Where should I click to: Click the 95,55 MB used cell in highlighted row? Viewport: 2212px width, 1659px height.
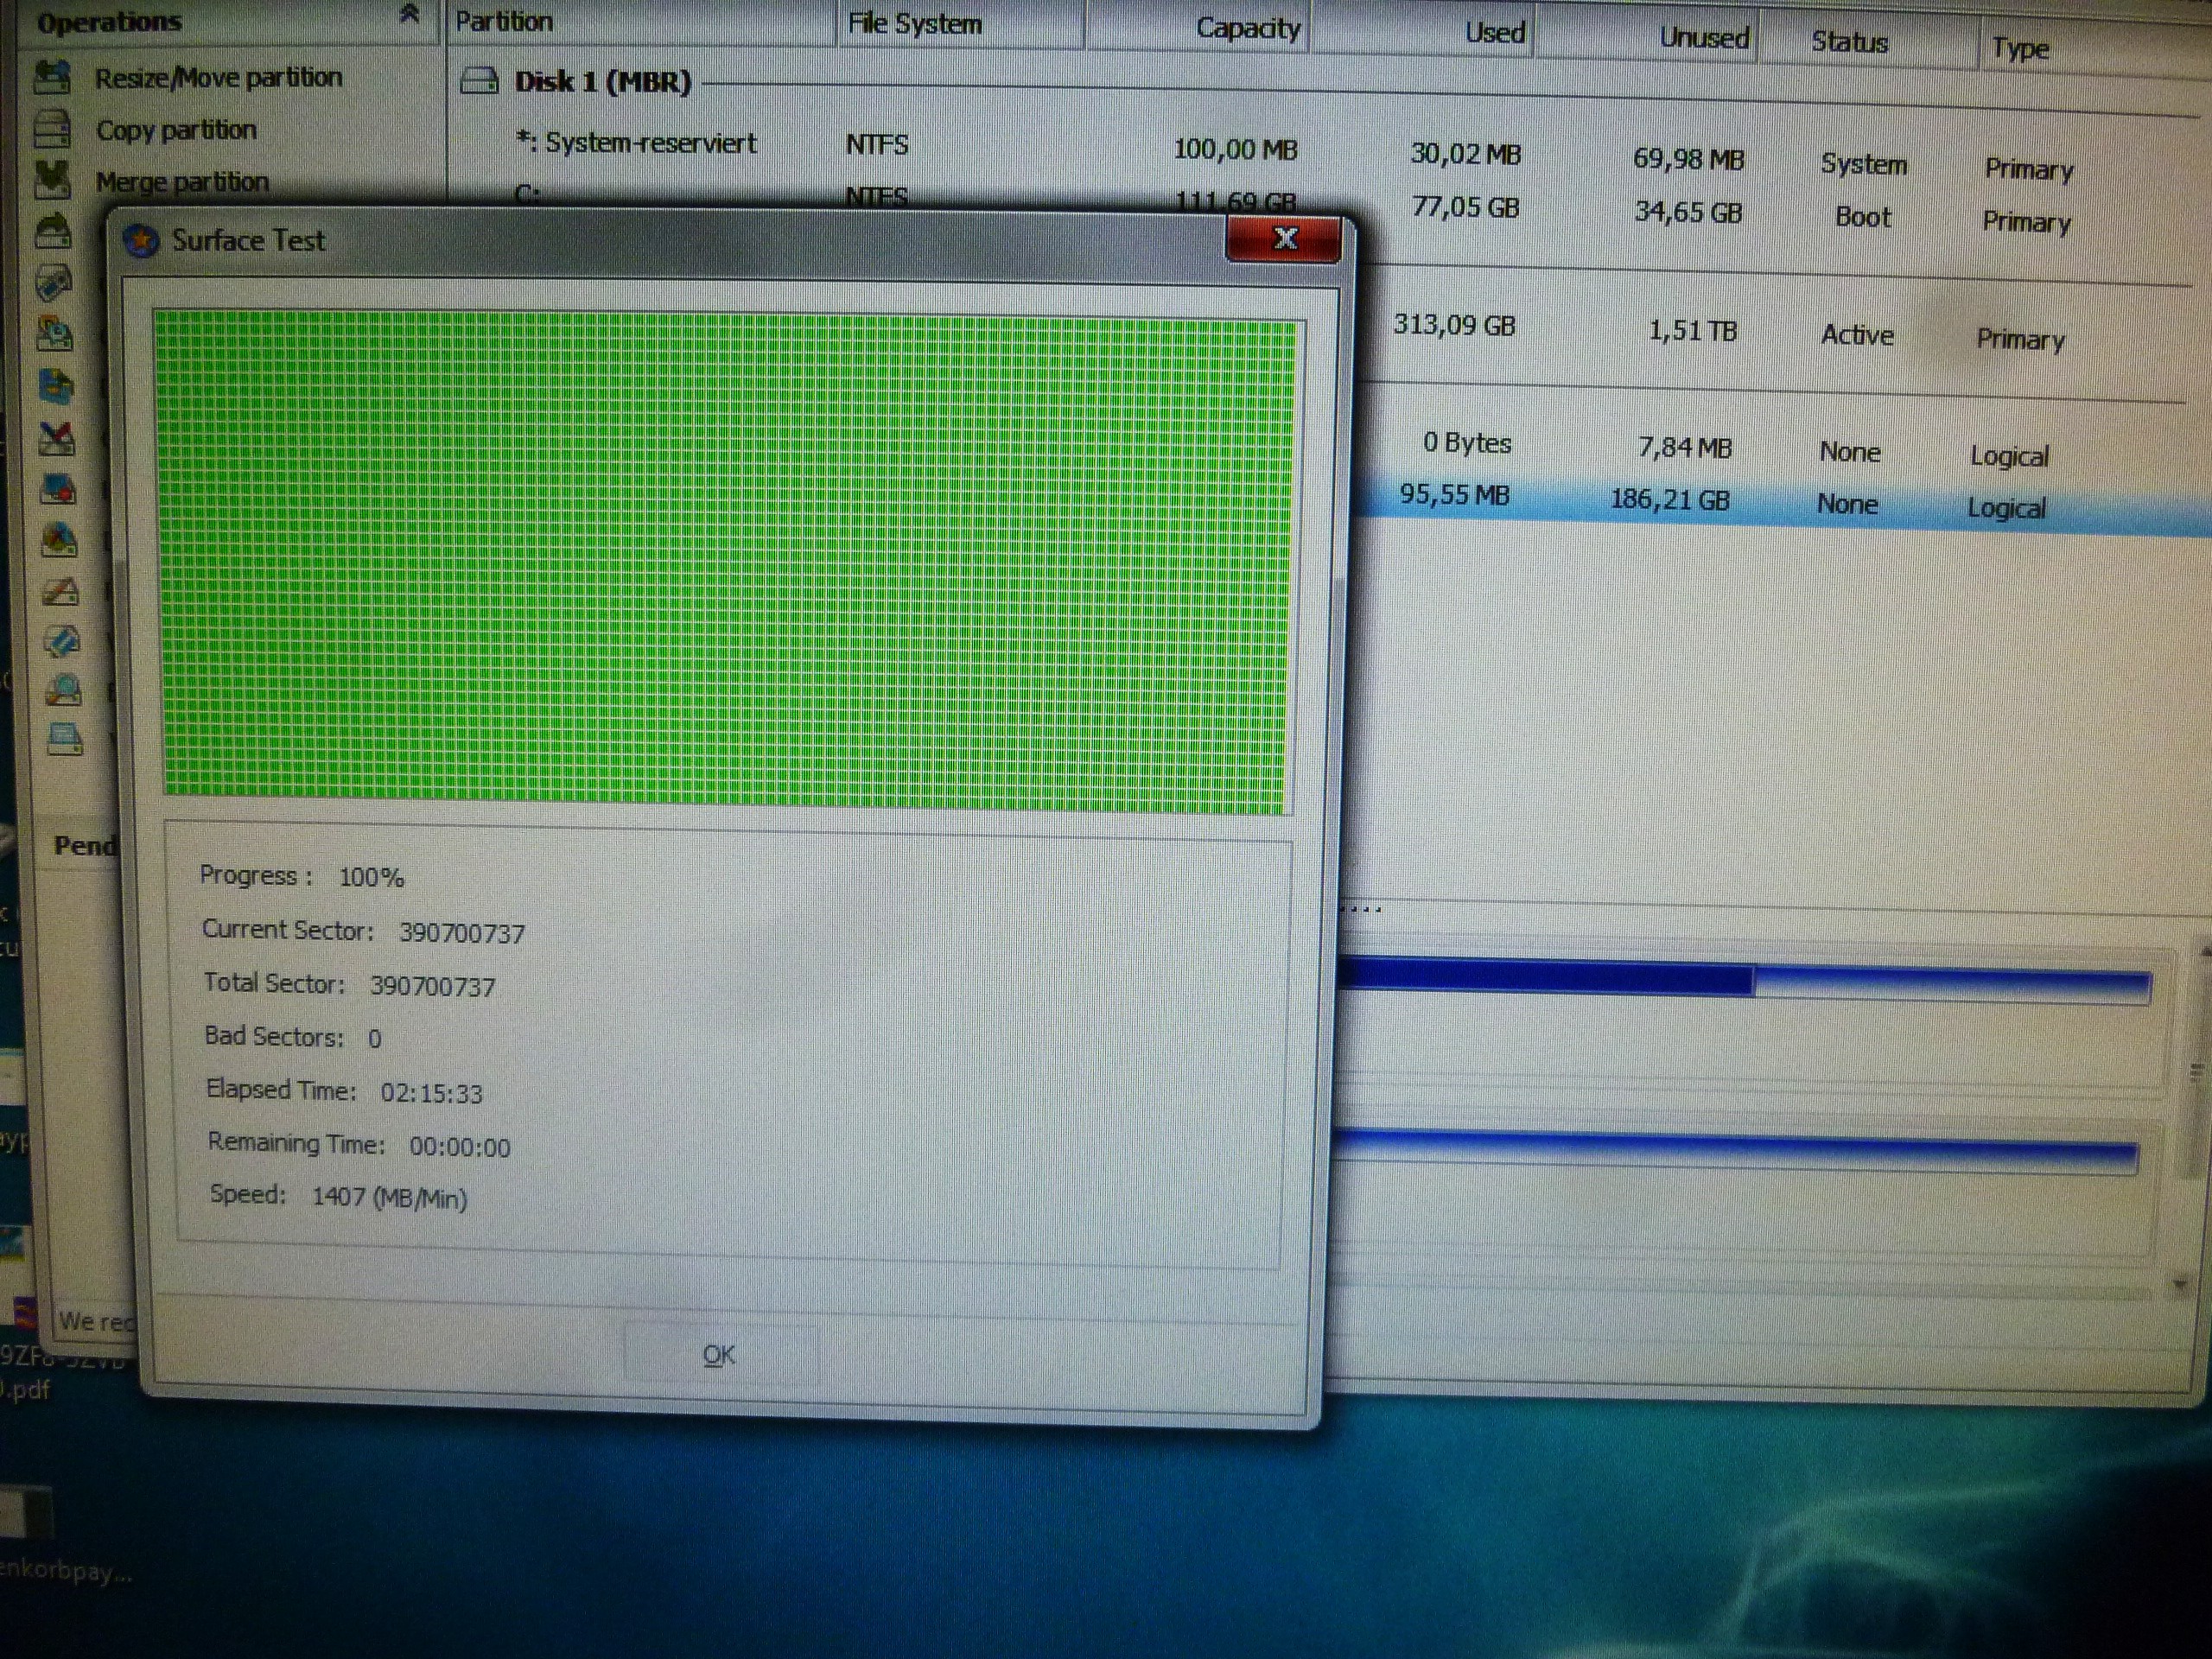pyautogui.click(x=1454, y=495)
